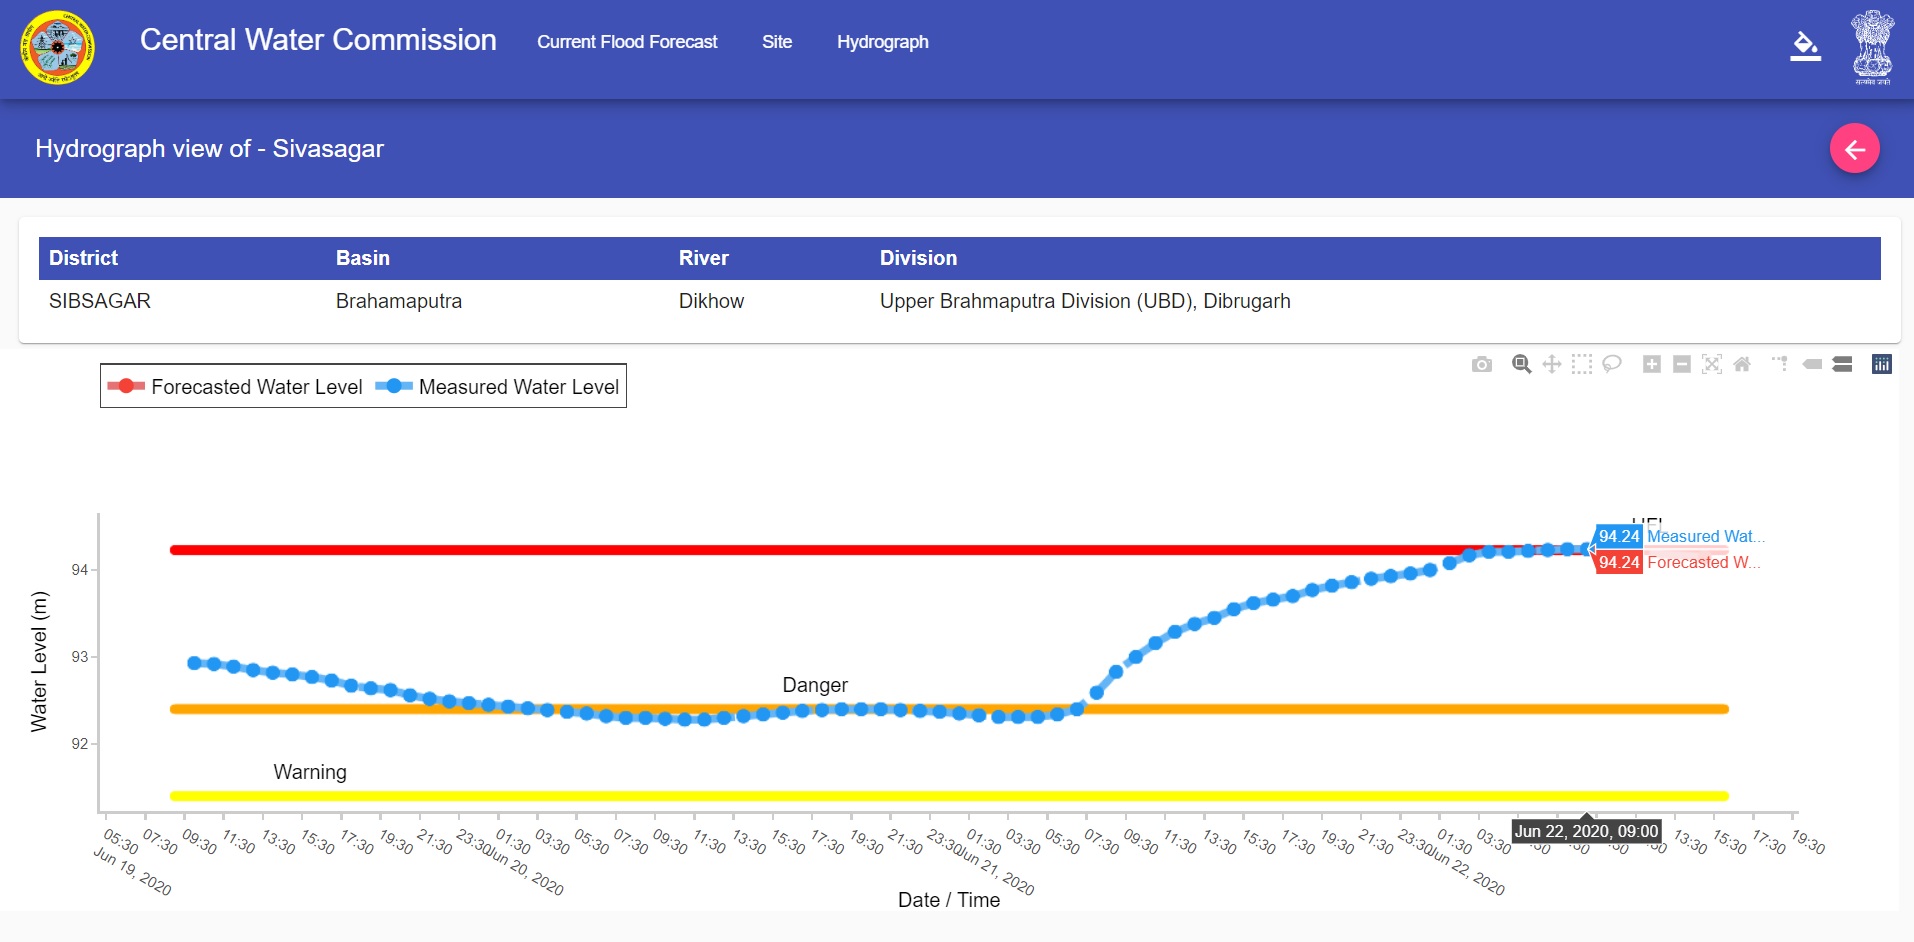Choose the Box Select tool

tap(1581, 365)
